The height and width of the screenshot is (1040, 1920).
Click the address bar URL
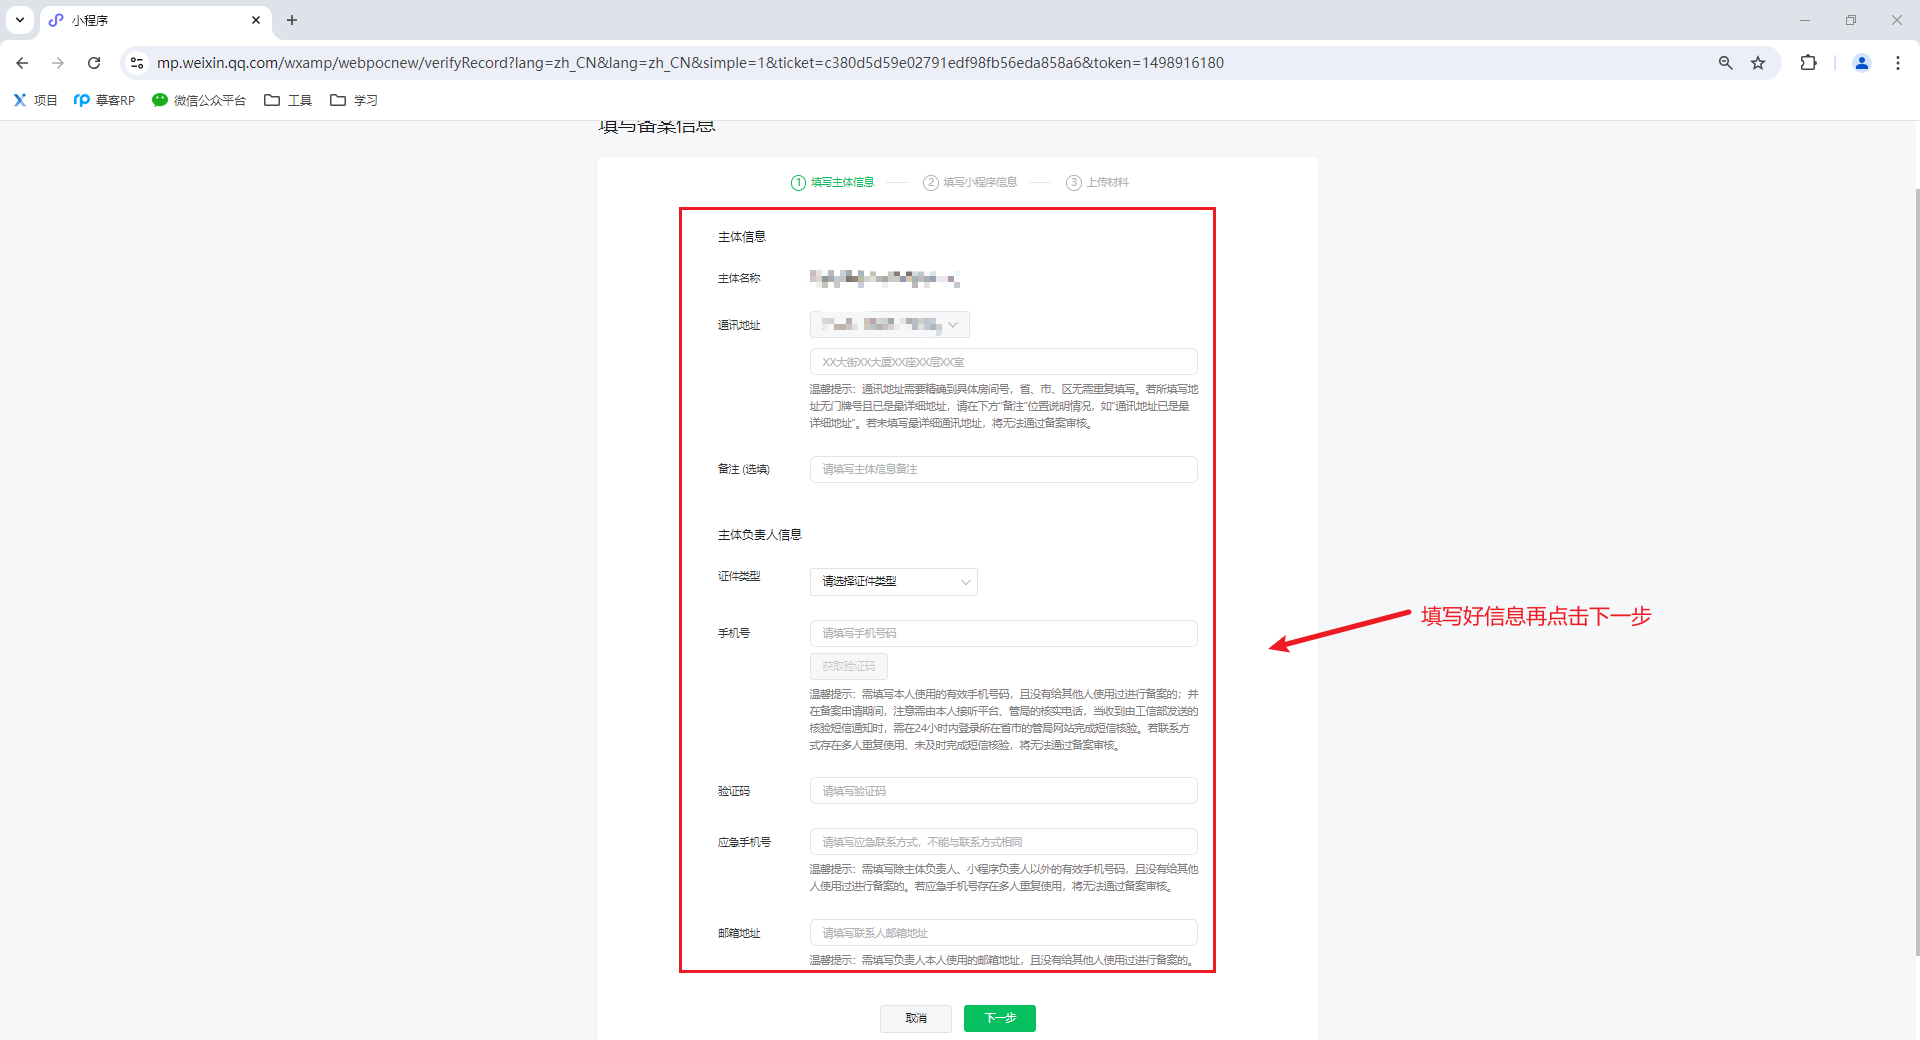(690, 63)
